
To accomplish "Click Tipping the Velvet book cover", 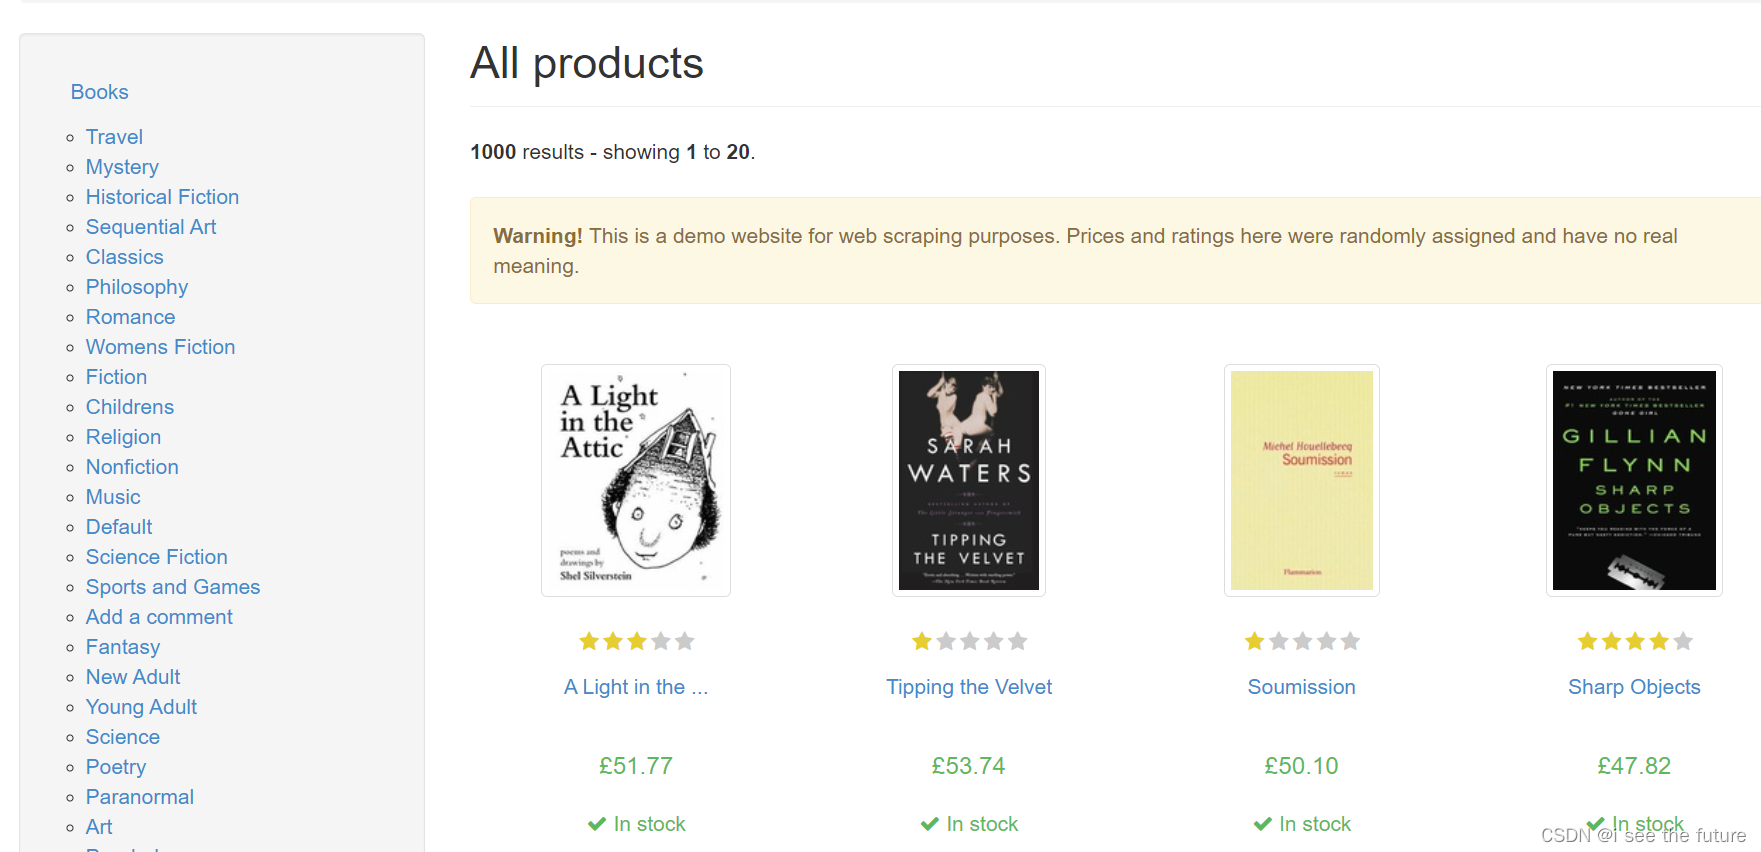I will pyautogui.click(x=969, y=480).
